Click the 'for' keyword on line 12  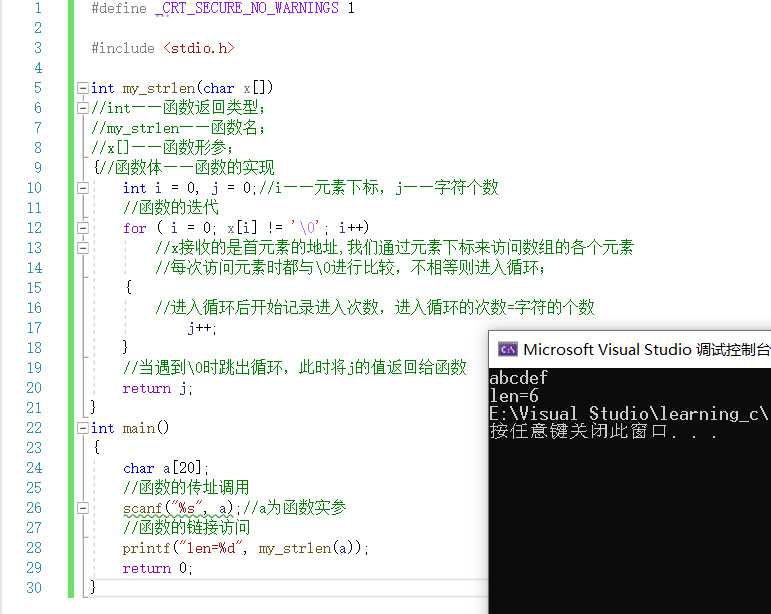tap(135, 228)
